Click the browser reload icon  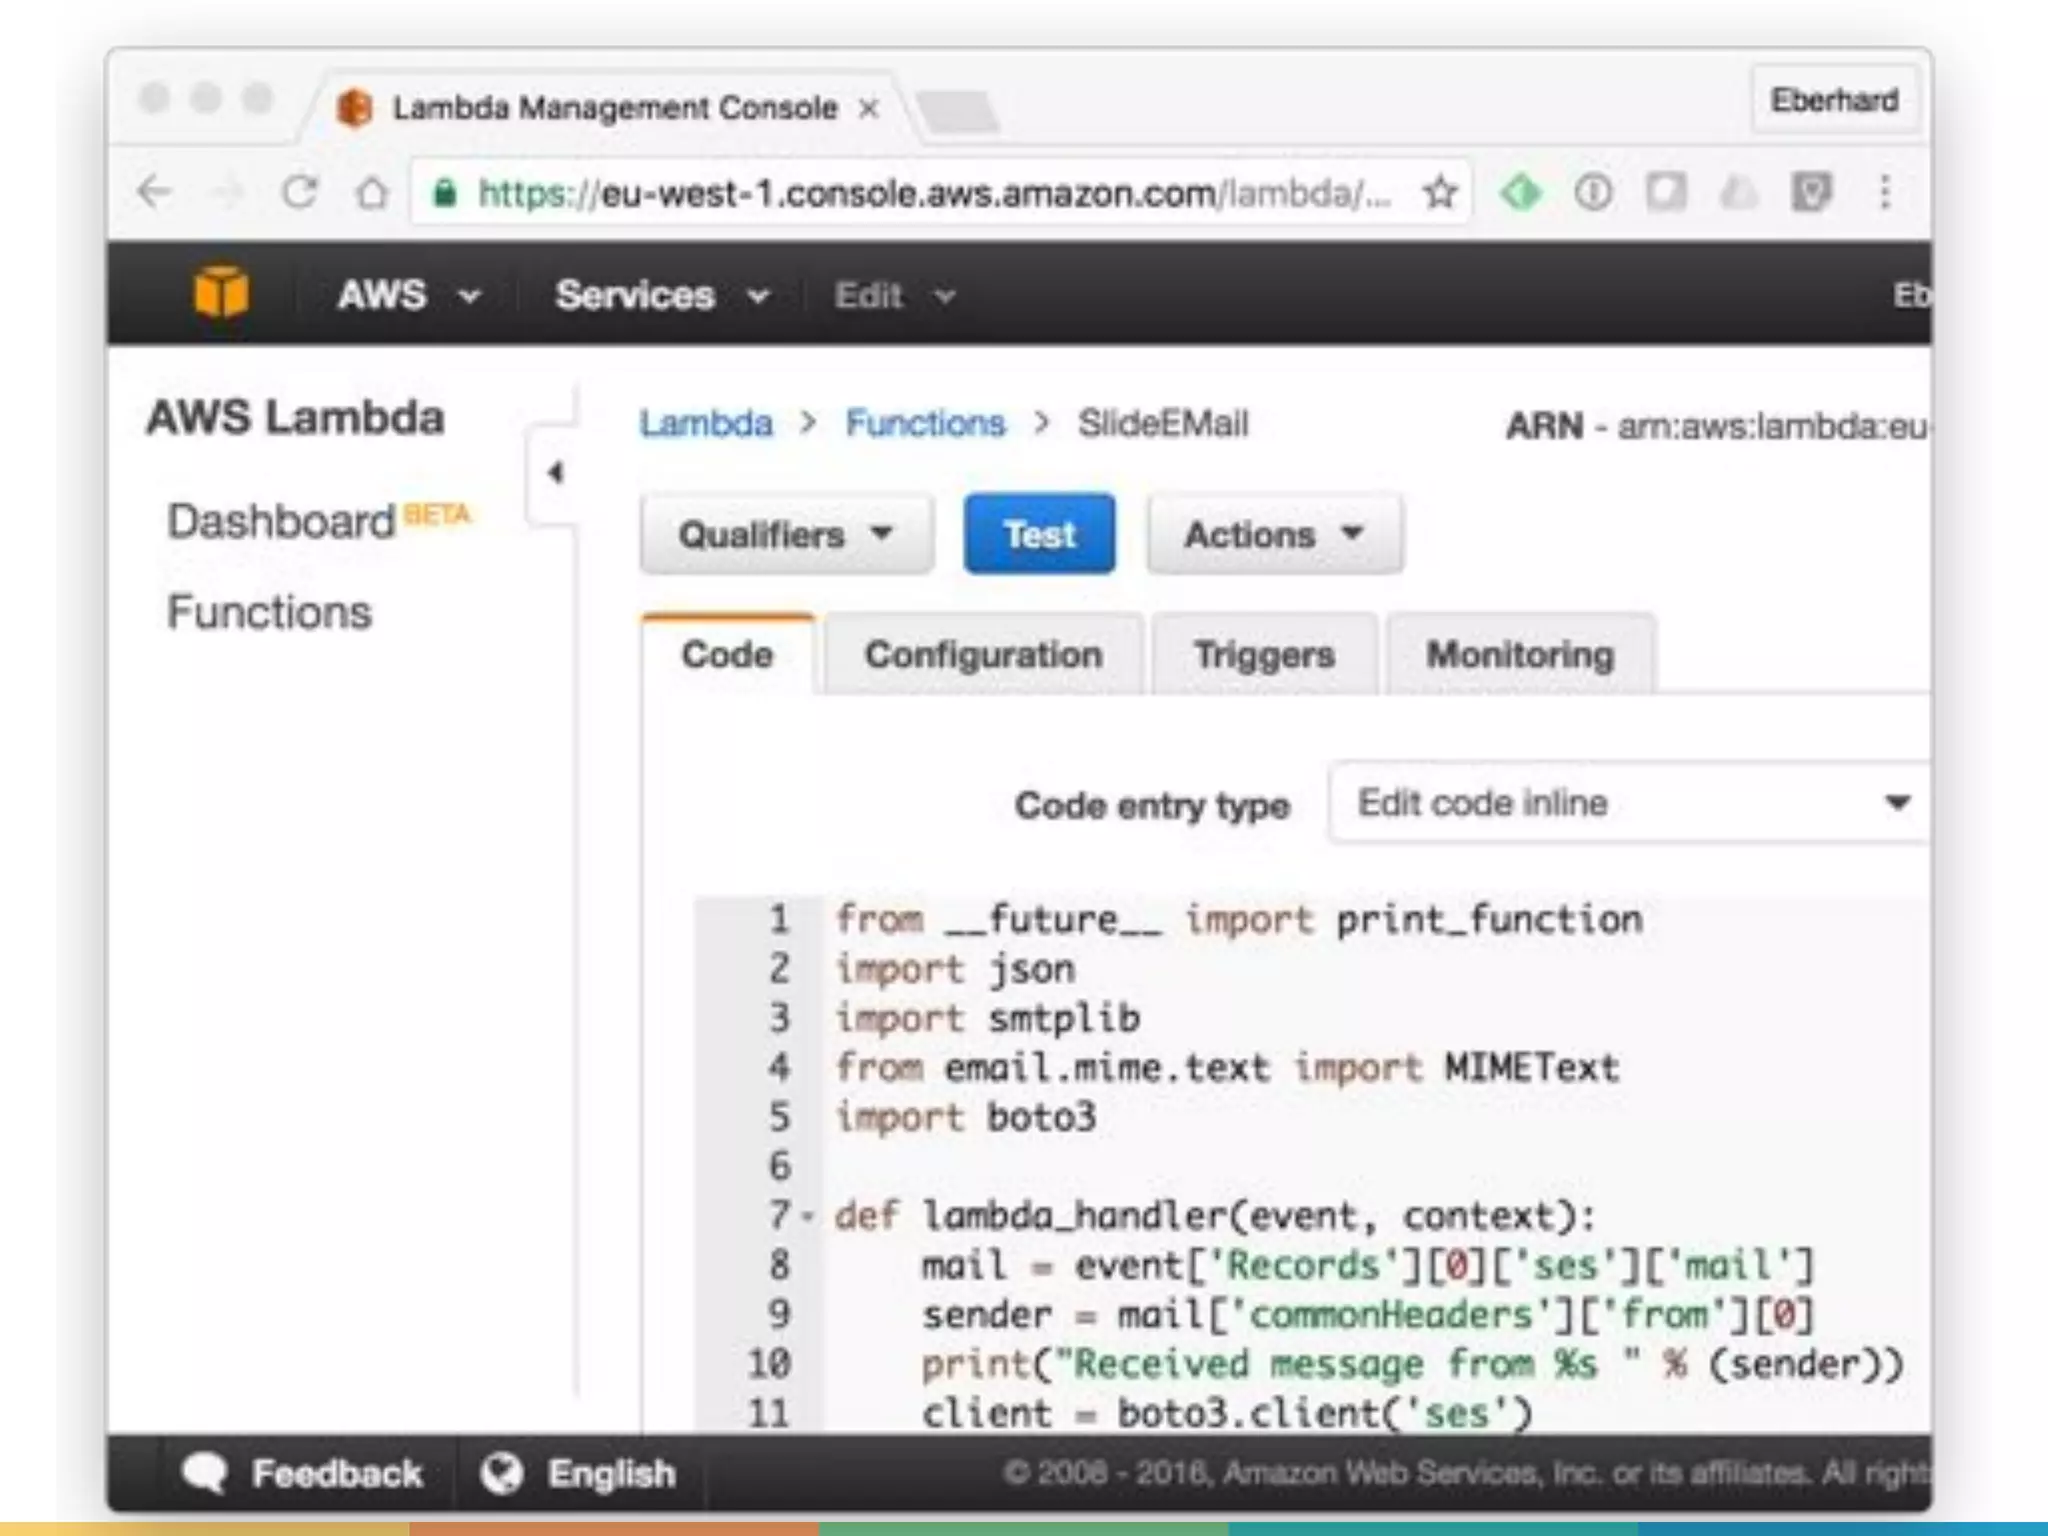click(x=299, y=191)
